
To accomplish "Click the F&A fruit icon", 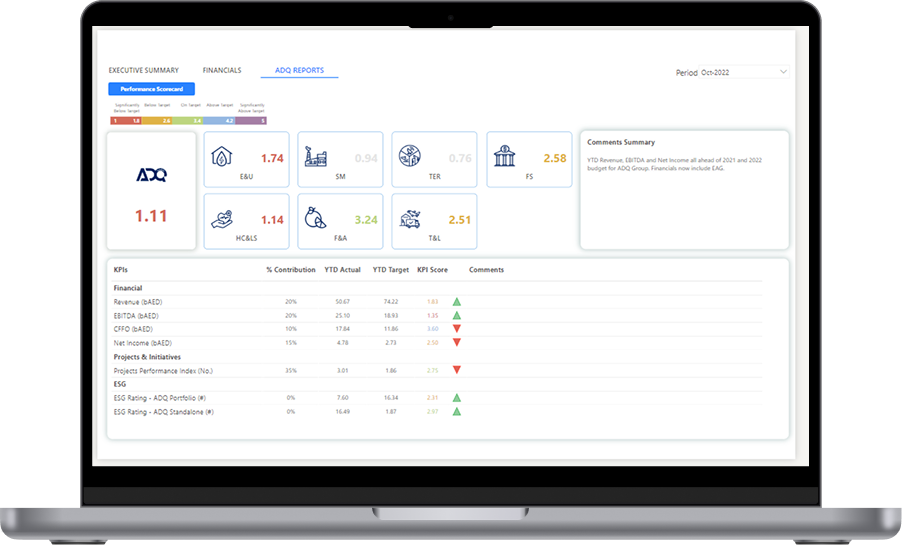I will [315, 218].
